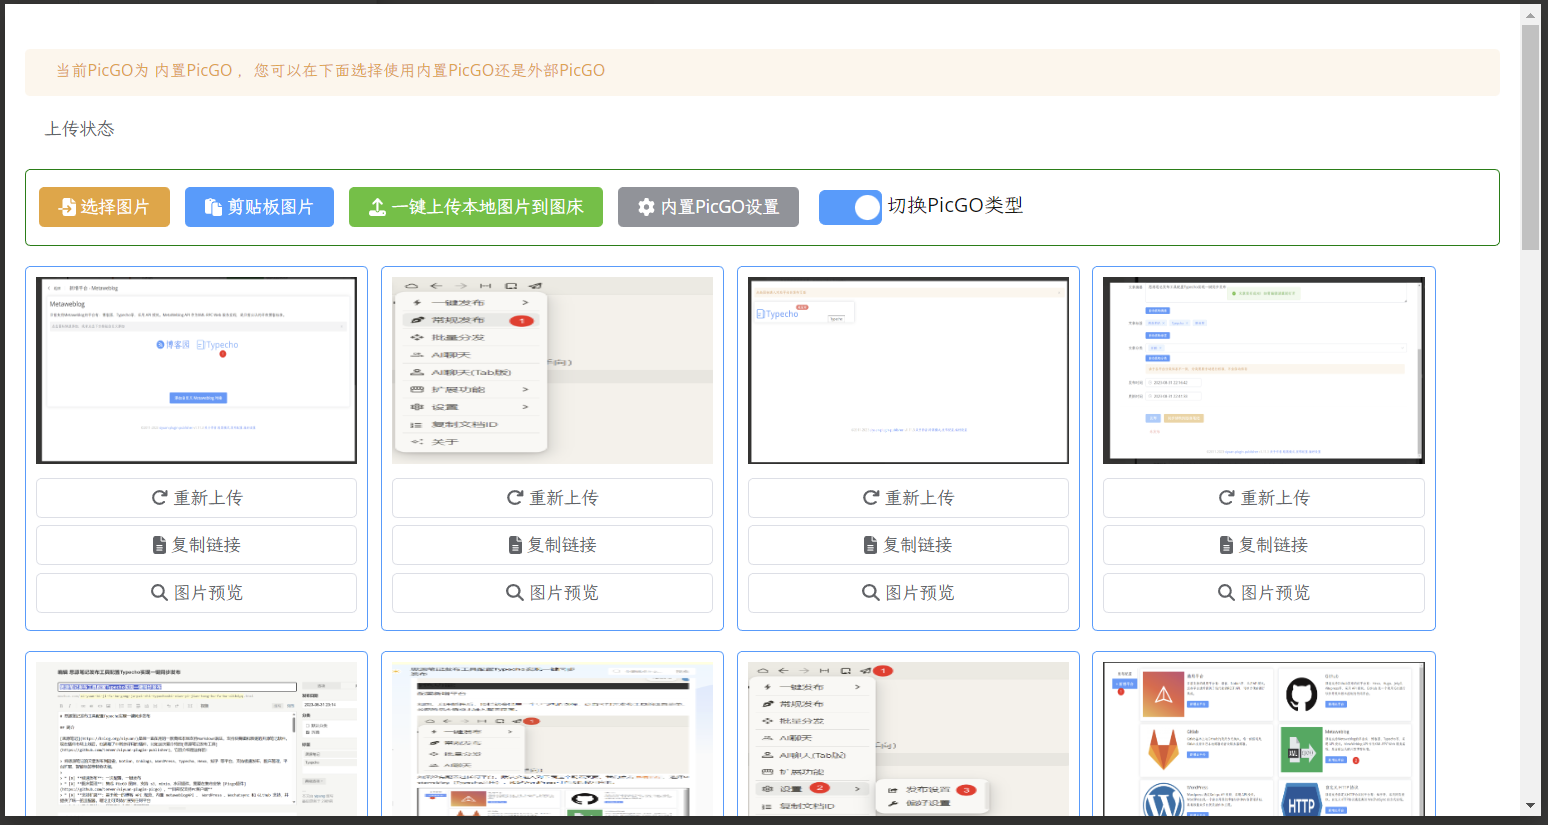This screenshot has height=825, width=1548.
Task: Upload local images with 一键上传本地图片到图床
Action: [475, 207]
